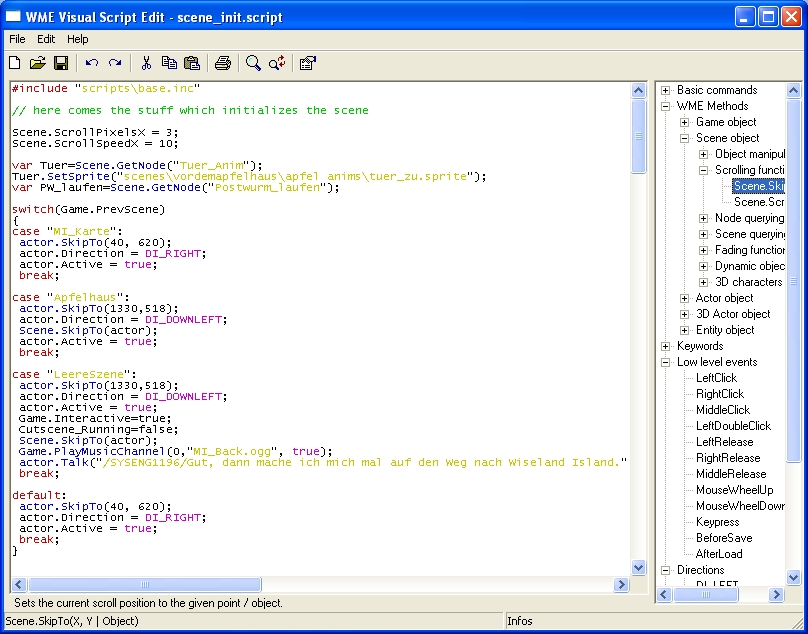Copy the selected text
The width and height of the screenshot is (808, 634).
tap(169, 63)
